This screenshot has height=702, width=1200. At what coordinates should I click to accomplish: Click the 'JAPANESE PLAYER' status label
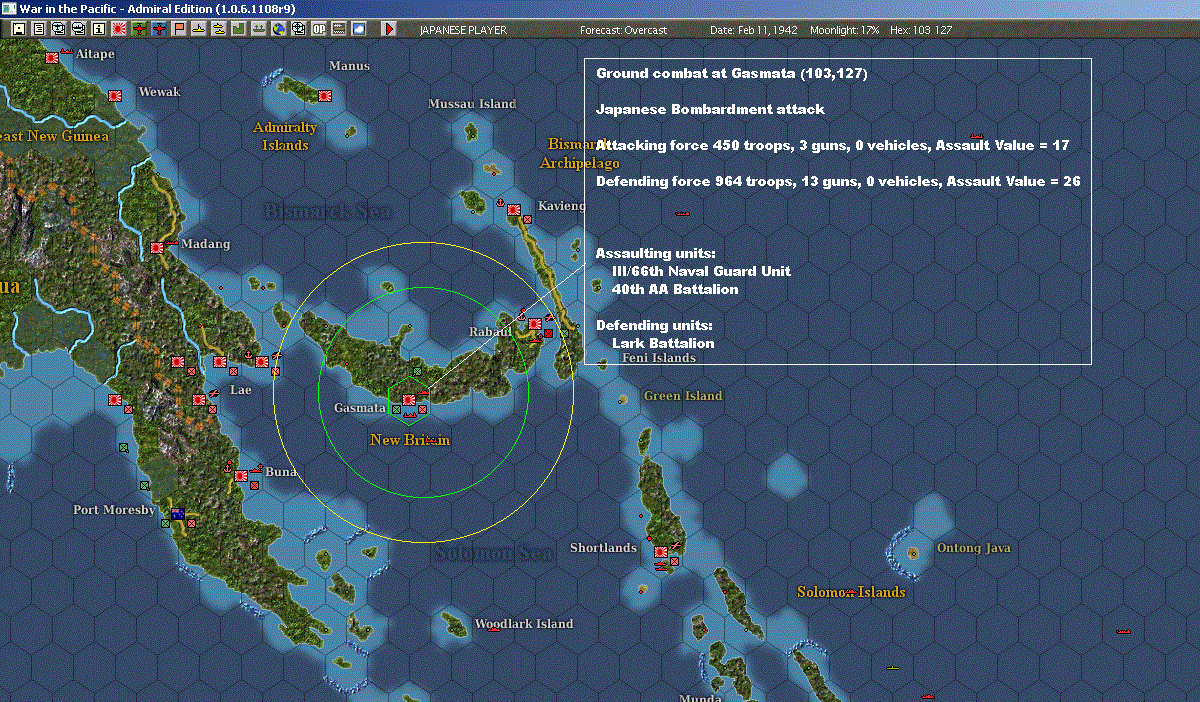463,30
